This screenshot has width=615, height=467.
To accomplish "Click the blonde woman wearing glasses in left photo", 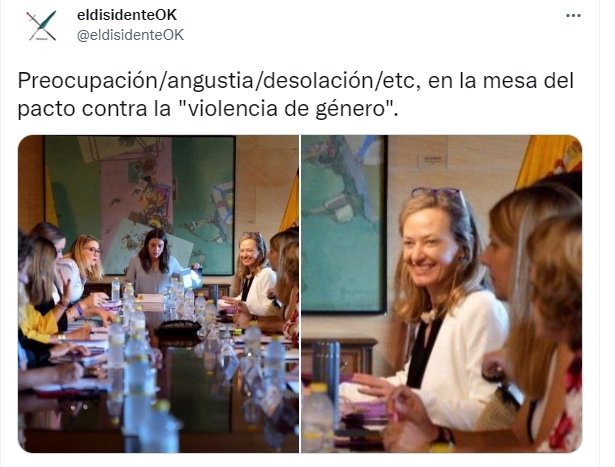I will pos(87,263).
